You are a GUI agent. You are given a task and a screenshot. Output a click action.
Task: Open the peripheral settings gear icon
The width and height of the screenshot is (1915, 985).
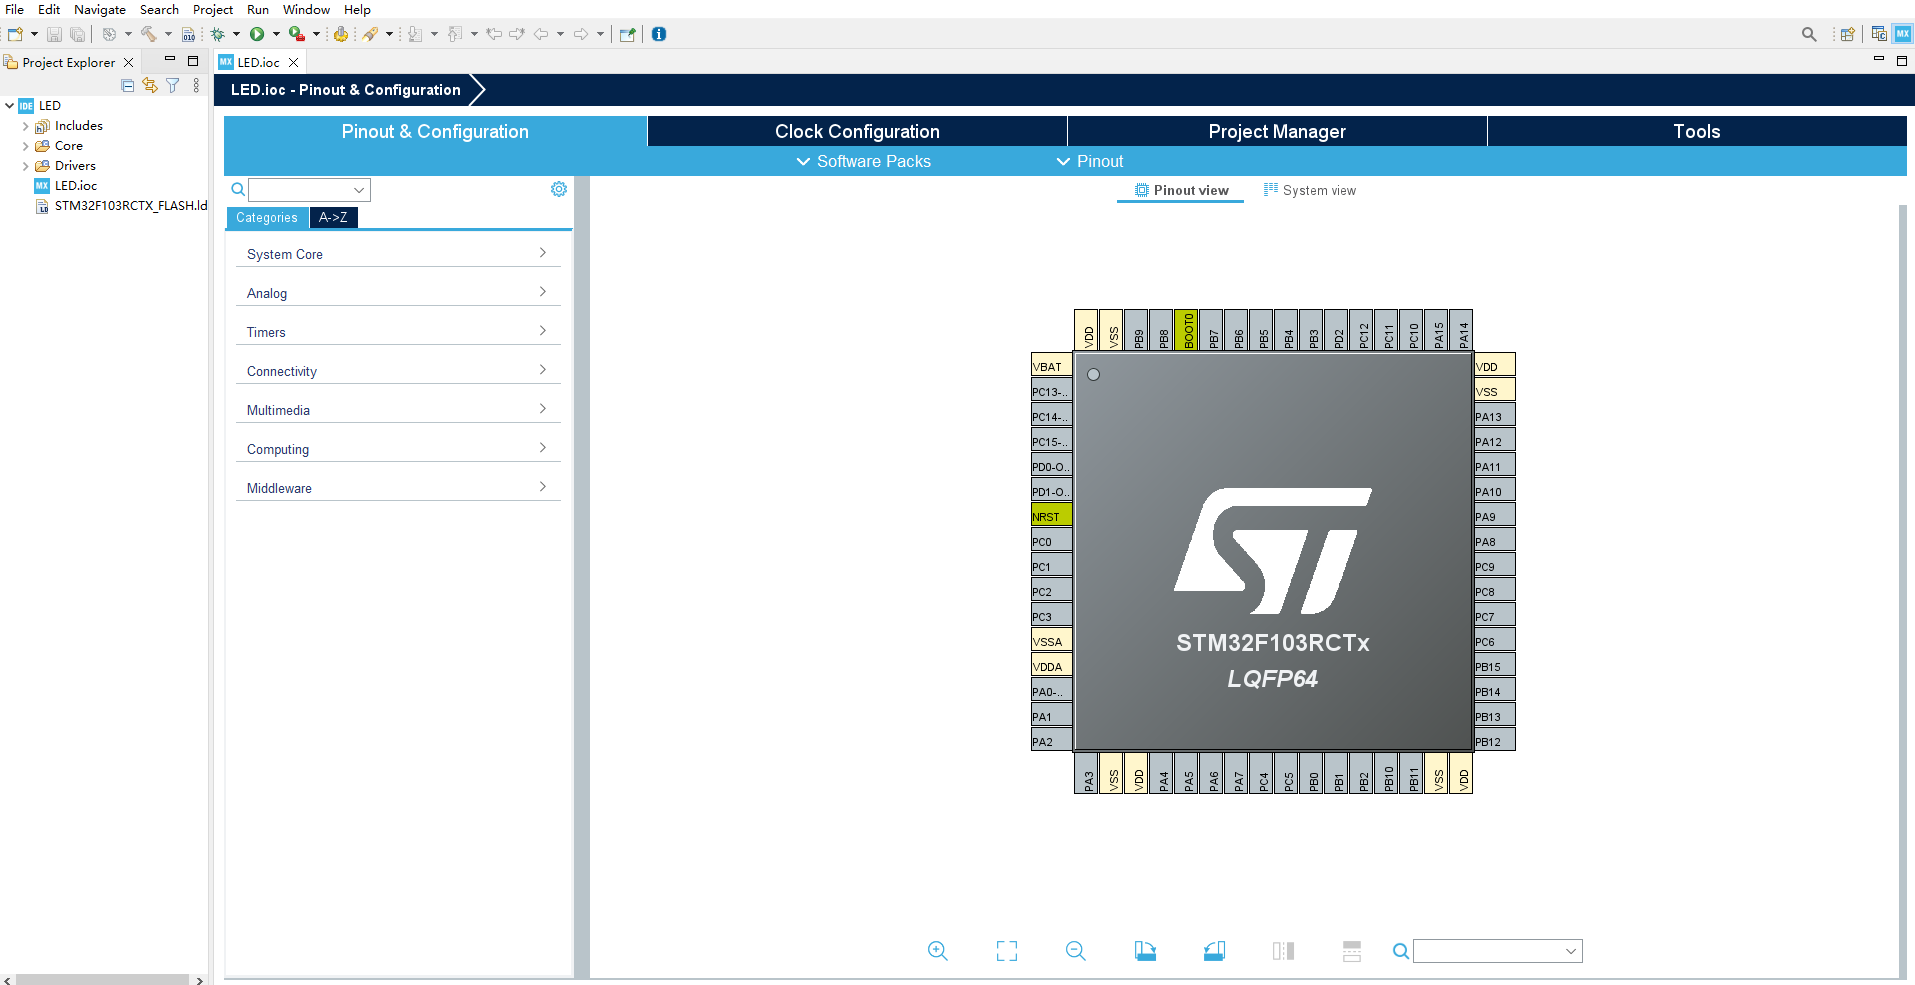558,189
